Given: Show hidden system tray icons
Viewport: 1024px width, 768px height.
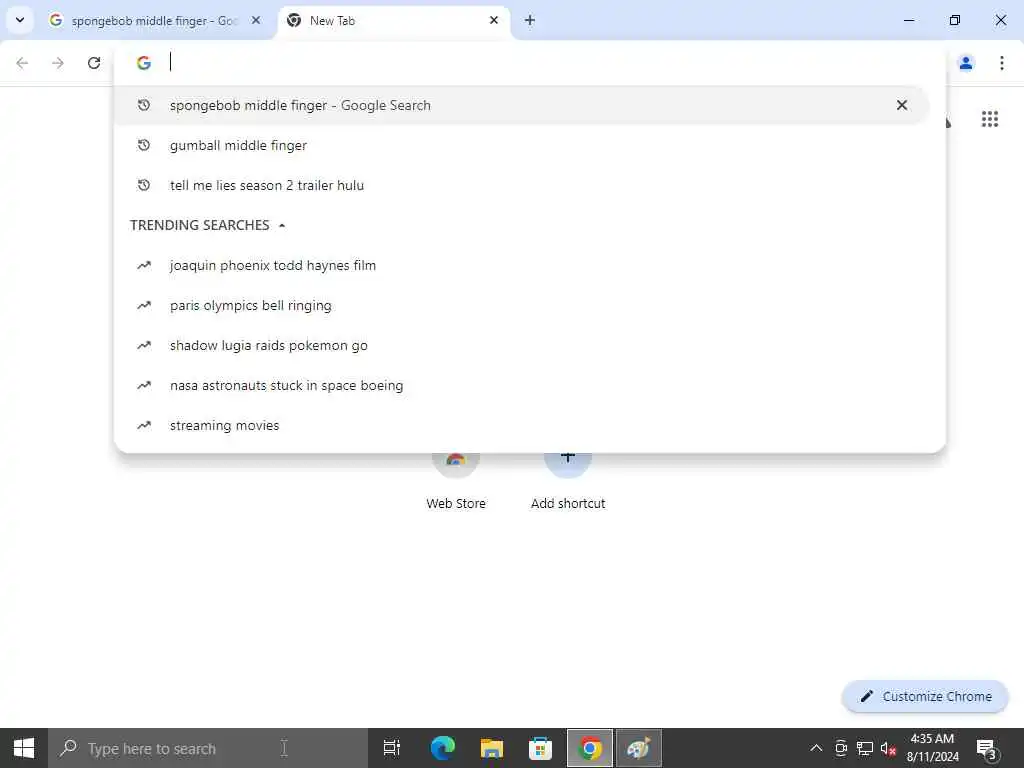Looking at the screenshot, I should [816, 748].
